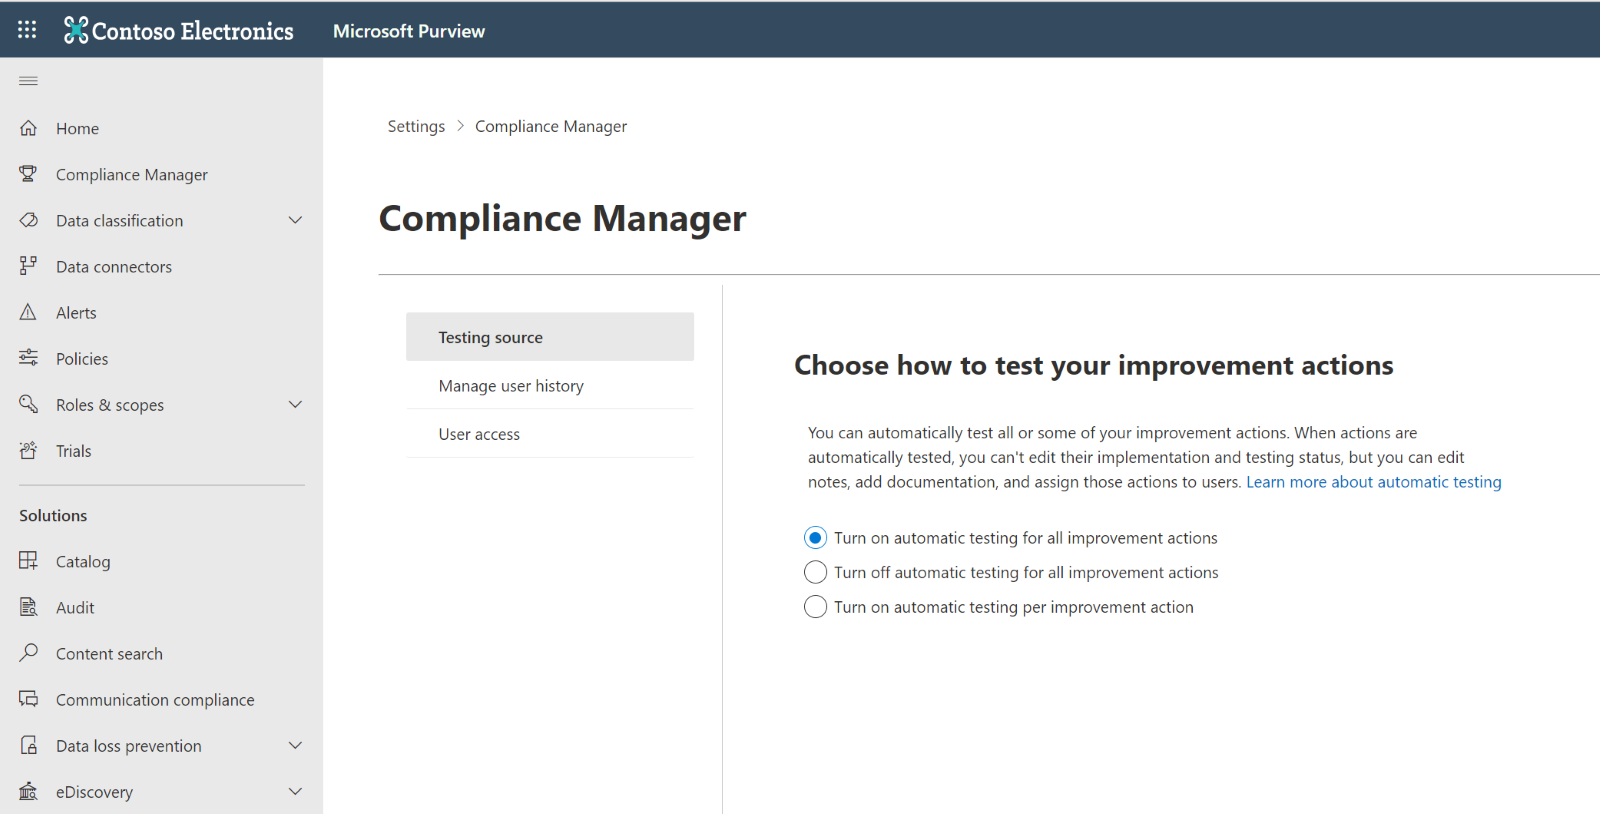1600x814 pixels.
Task: Click Learn more about automatic testing link
Action: [x=1373, y=482]
